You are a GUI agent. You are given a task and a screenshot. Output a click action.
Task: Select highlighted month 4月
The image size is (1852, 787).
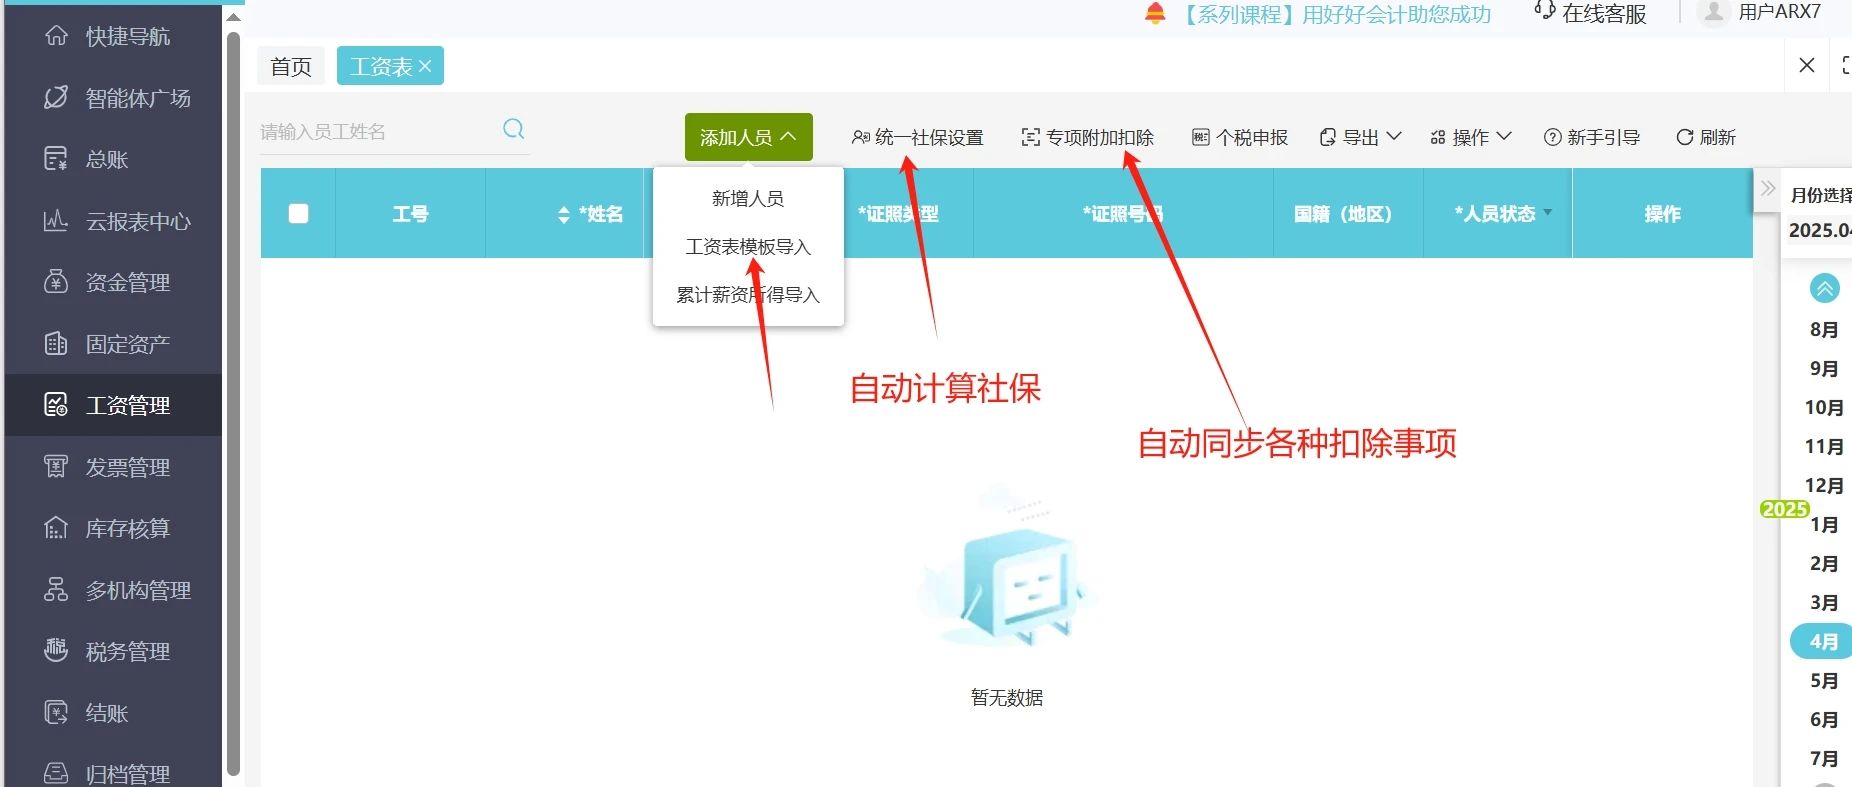click(1822, 641)
